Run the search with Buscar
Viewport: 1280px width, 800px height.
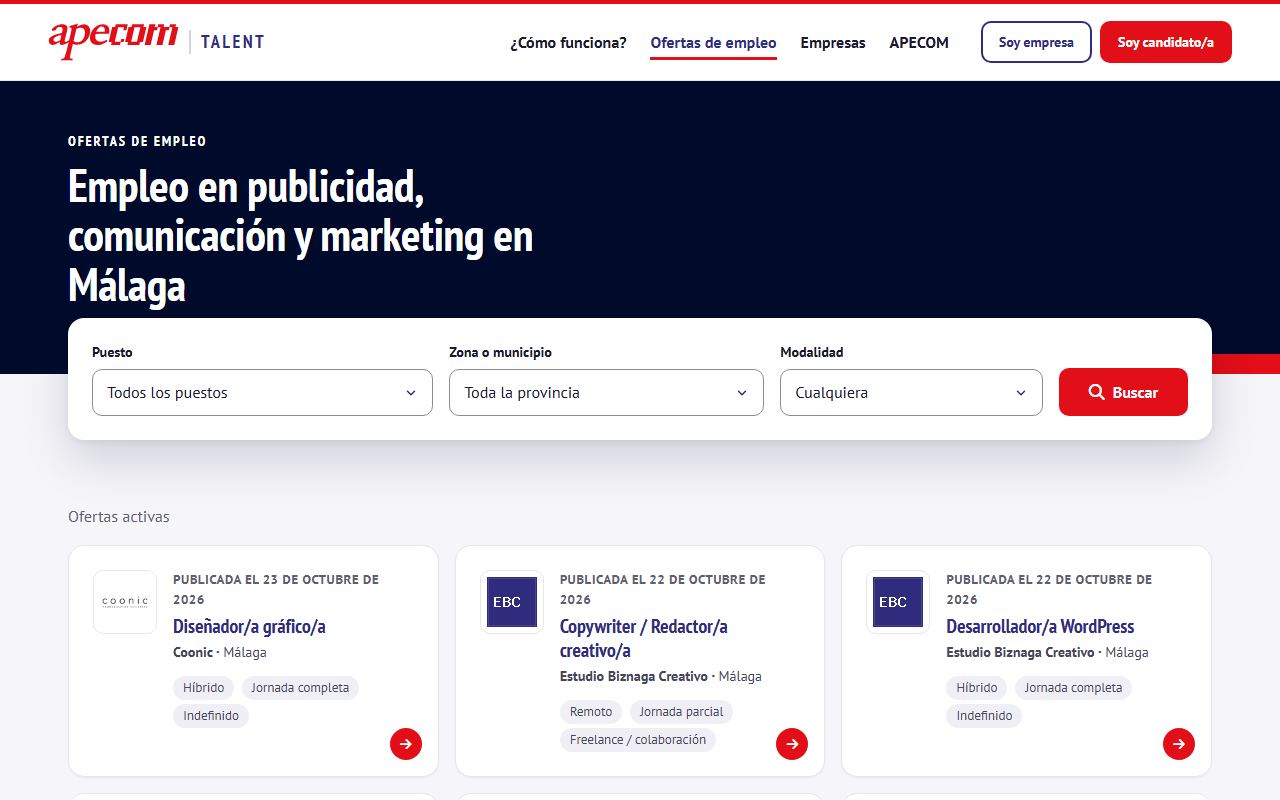tap(1123, 392)
